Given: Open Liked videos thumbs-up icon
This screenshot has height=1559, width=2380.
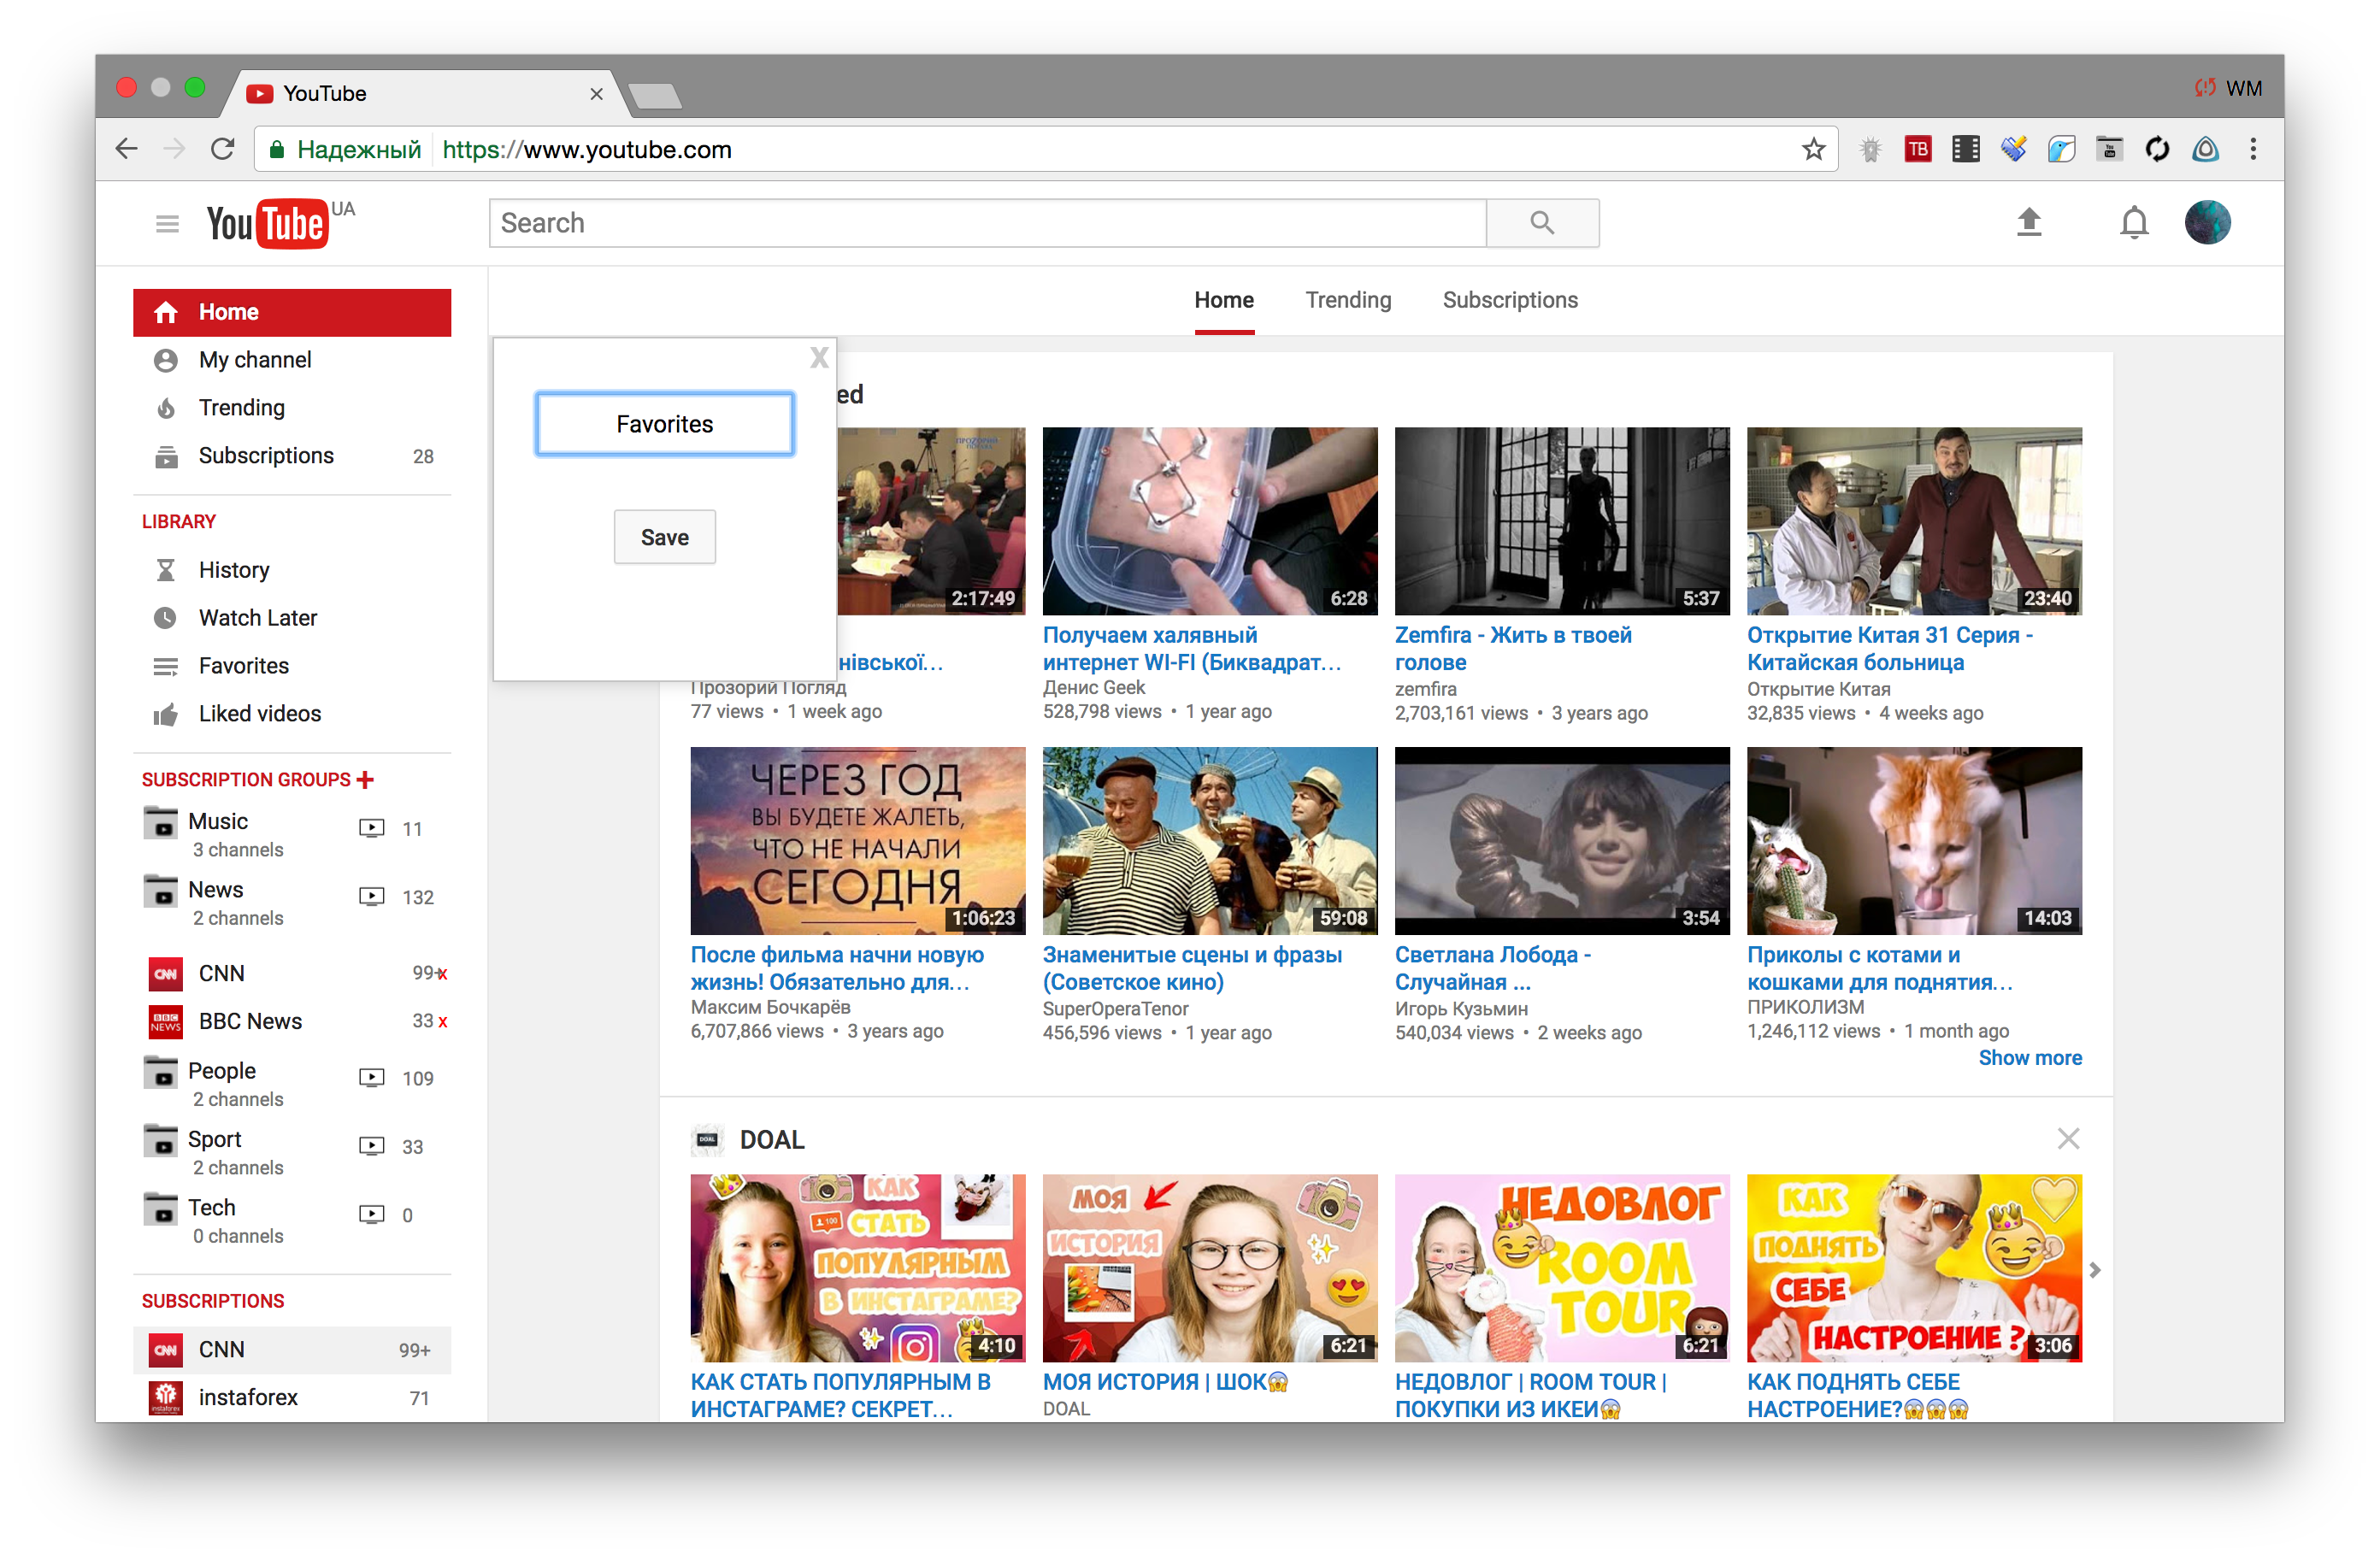Looking at the screenshot, I should (x=166, y=713).
